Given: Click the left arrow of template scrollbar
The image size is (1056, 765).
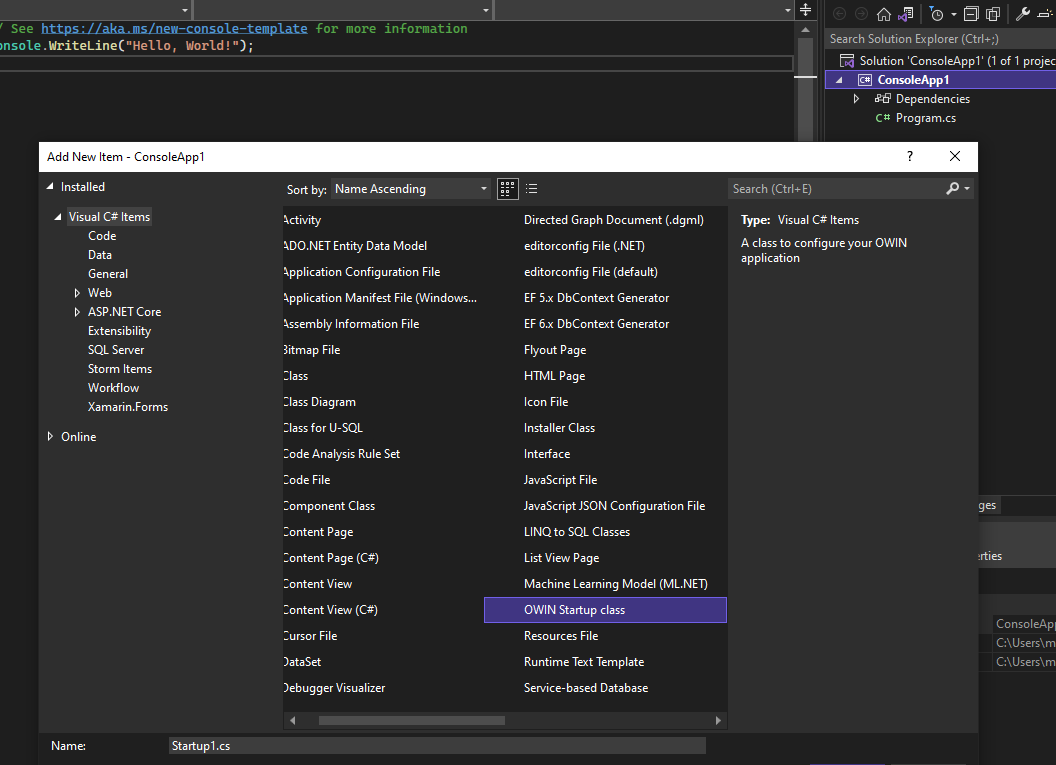Looking at the screenshot, I should click(292, 721).
